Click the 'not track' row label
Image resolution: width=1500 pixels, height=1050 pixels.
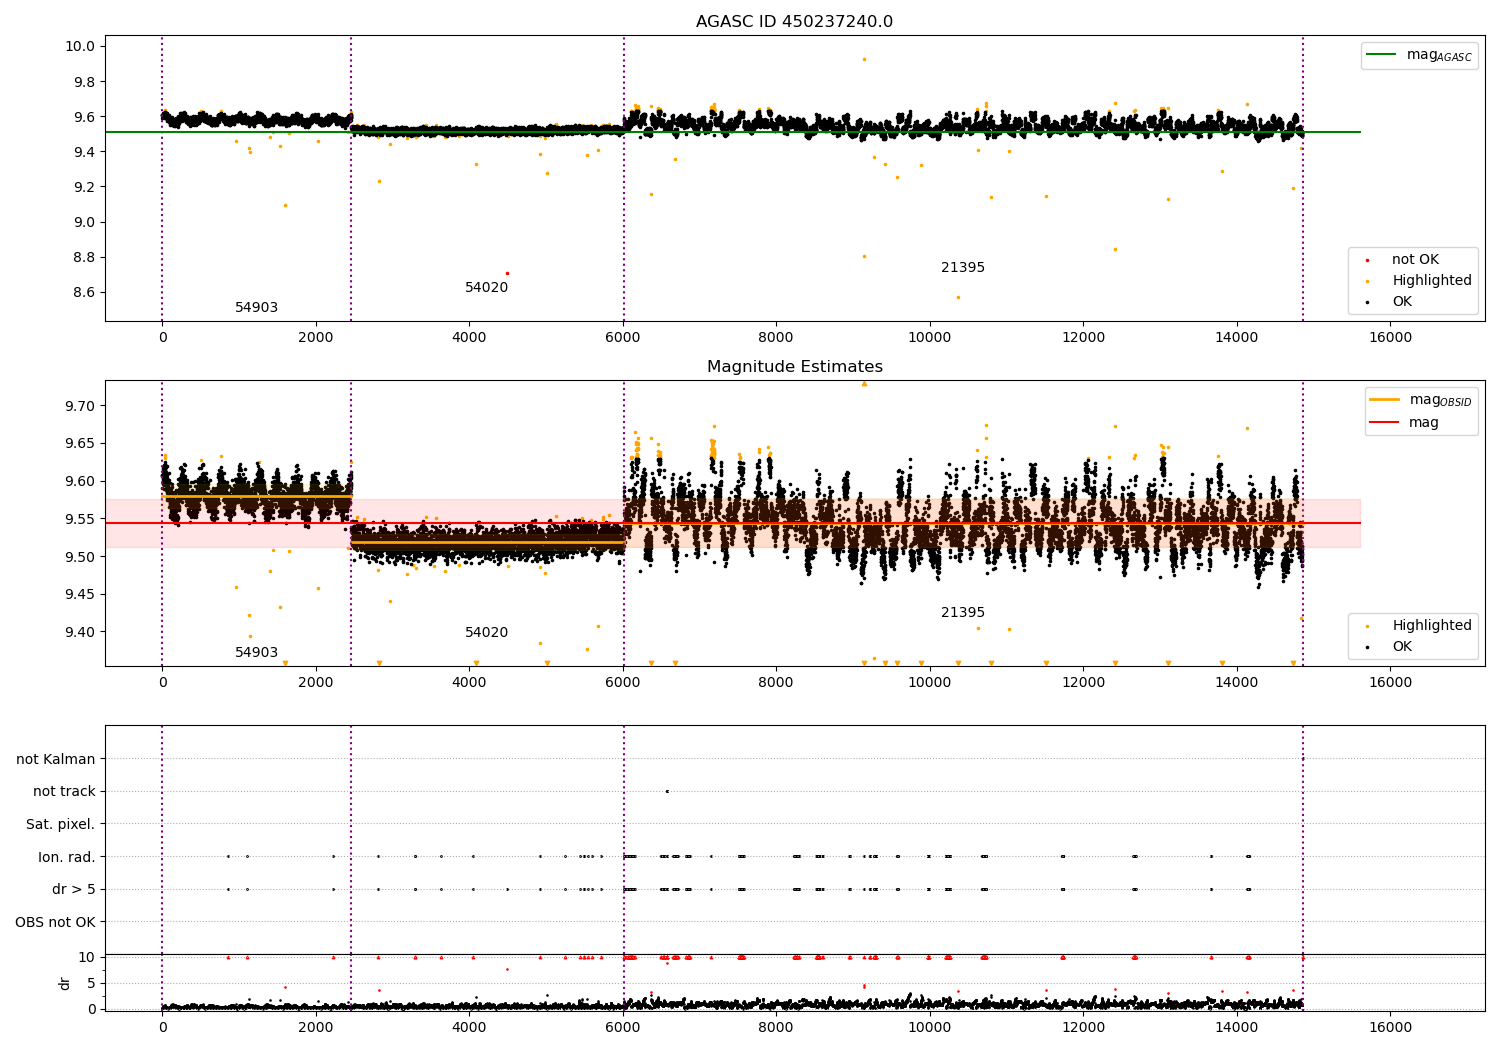coord(64,792)
